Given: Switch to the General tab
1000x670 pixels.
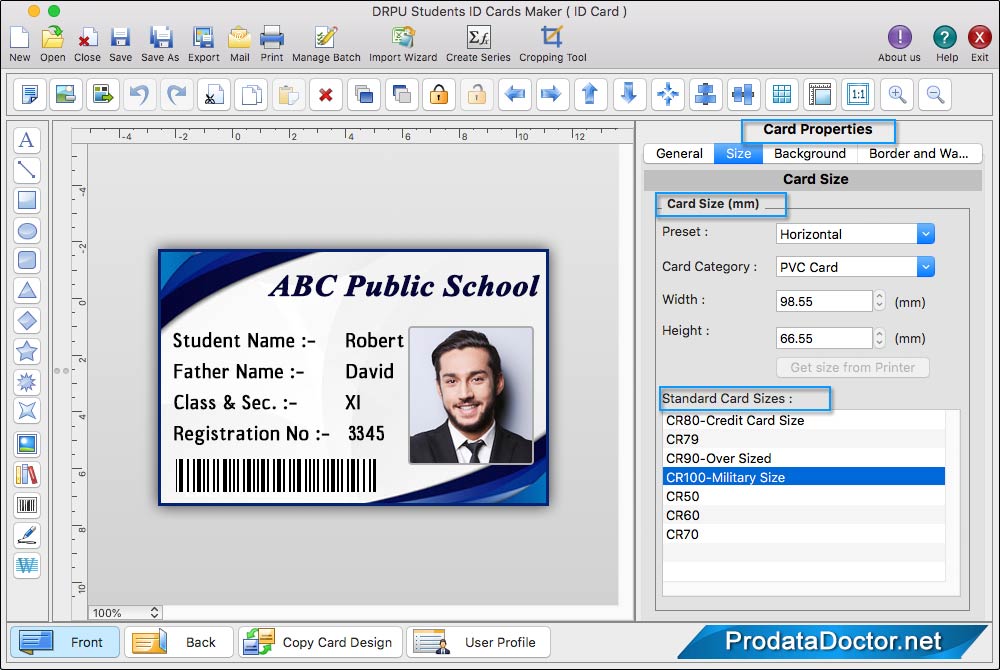Looking at the screenshot, I should pos(679,154).
